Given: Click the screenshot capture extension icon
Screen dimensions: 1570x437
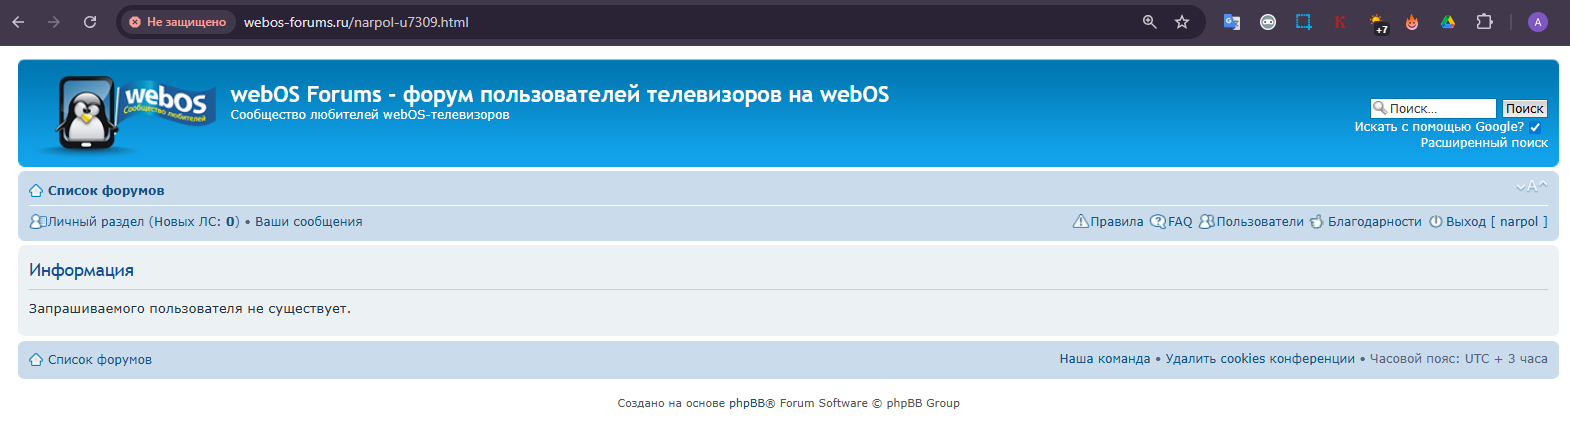Looking at the screenshot, I should (x=1303, y=22).
